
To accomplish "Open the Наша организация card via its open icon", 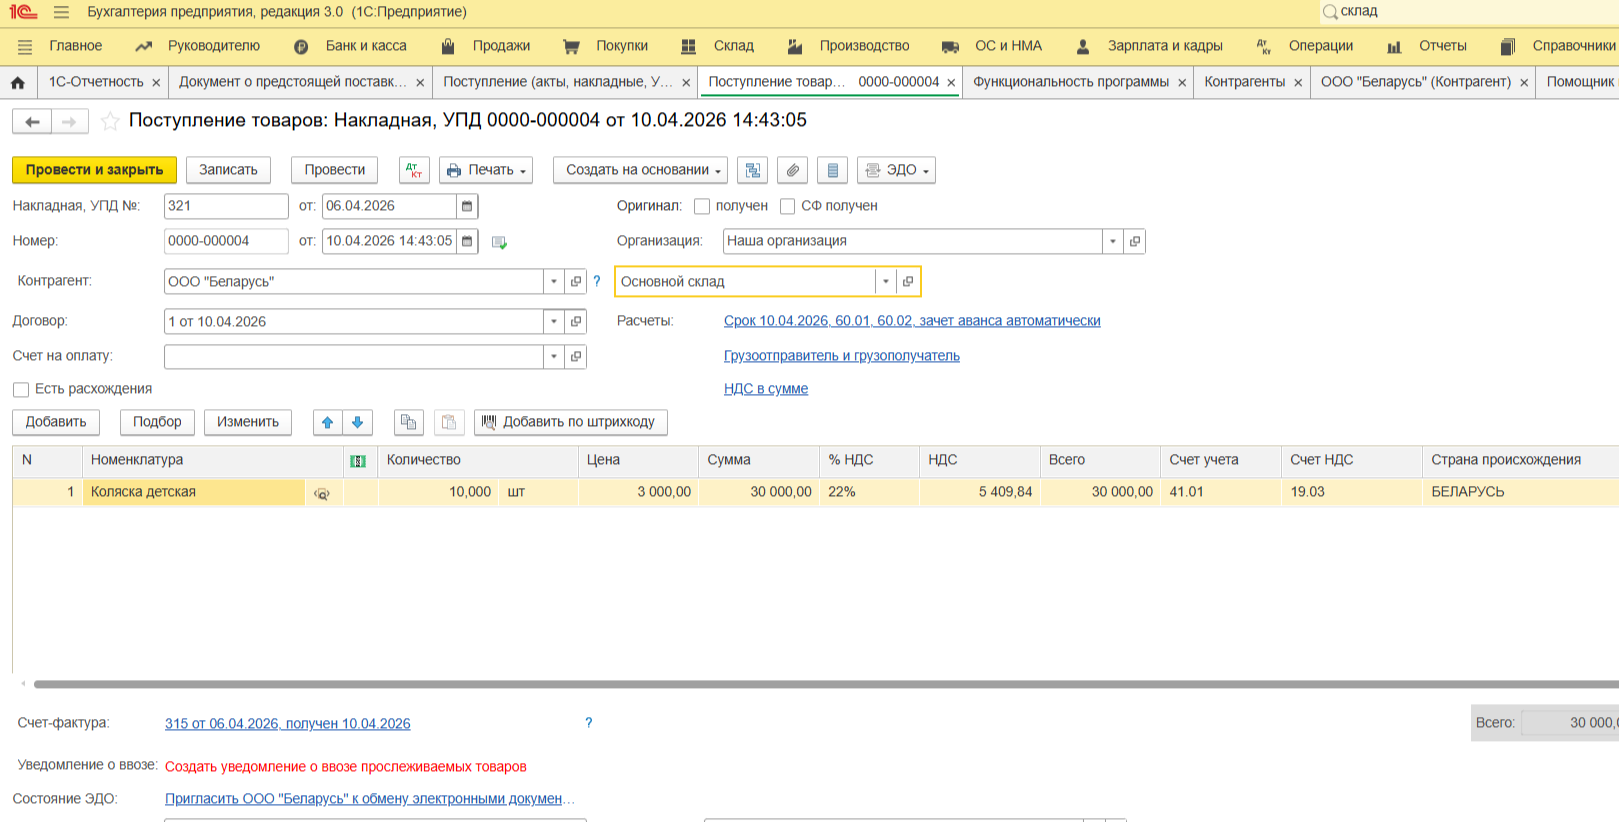I will coord(1134,241).
